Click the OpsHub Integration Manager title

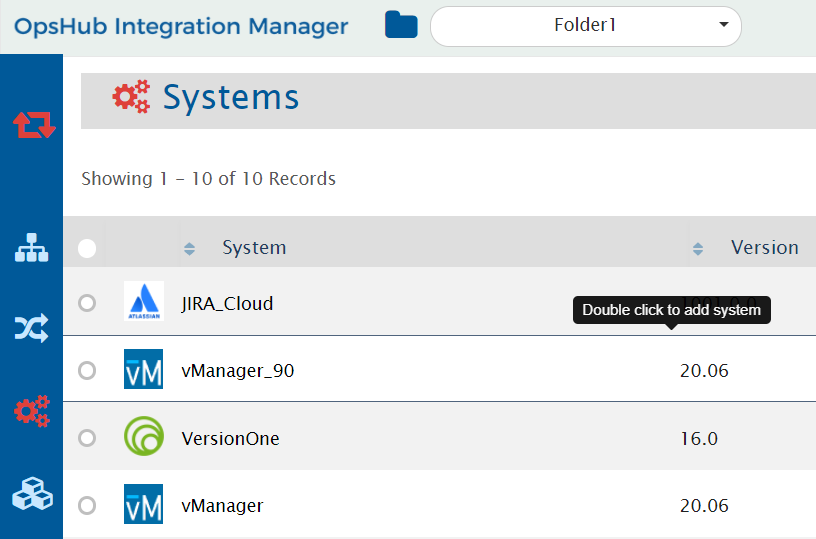click(x=181, y=26)
